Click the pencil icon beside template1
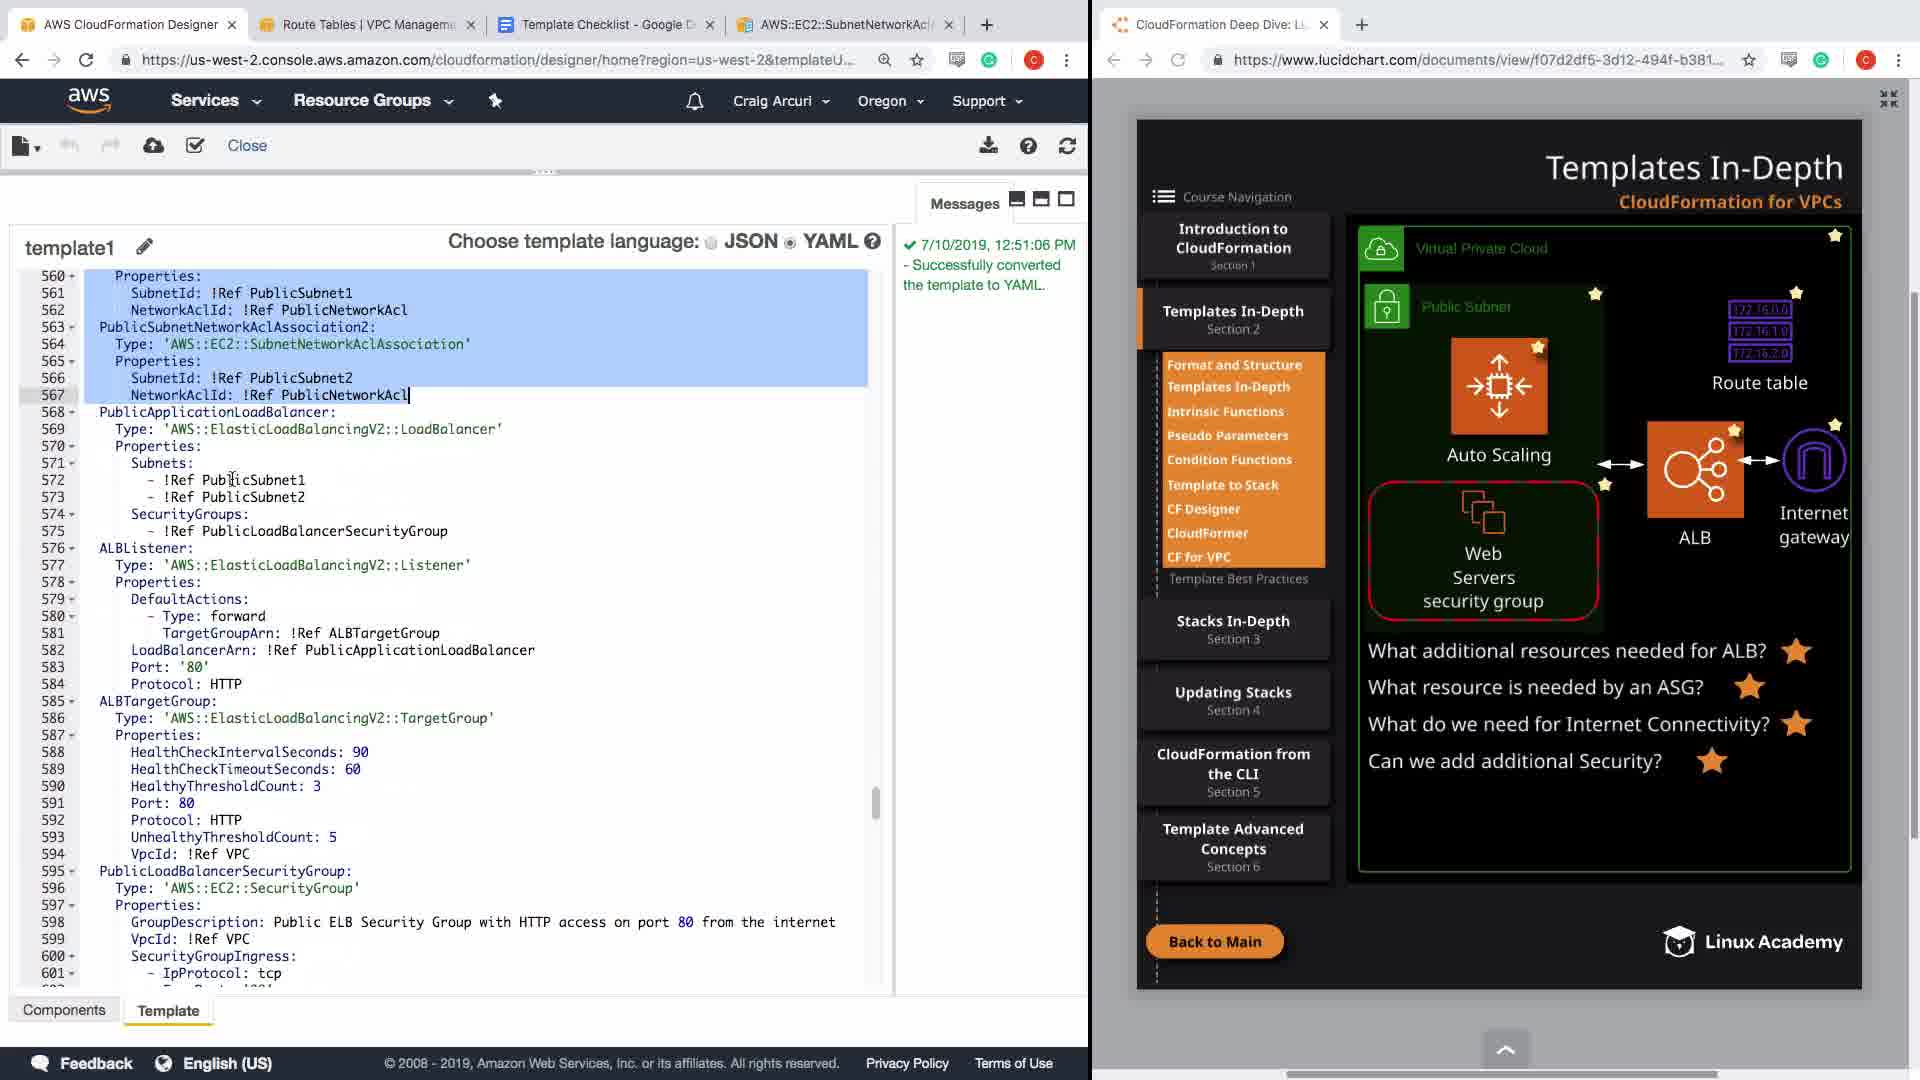 coord(144,247)
